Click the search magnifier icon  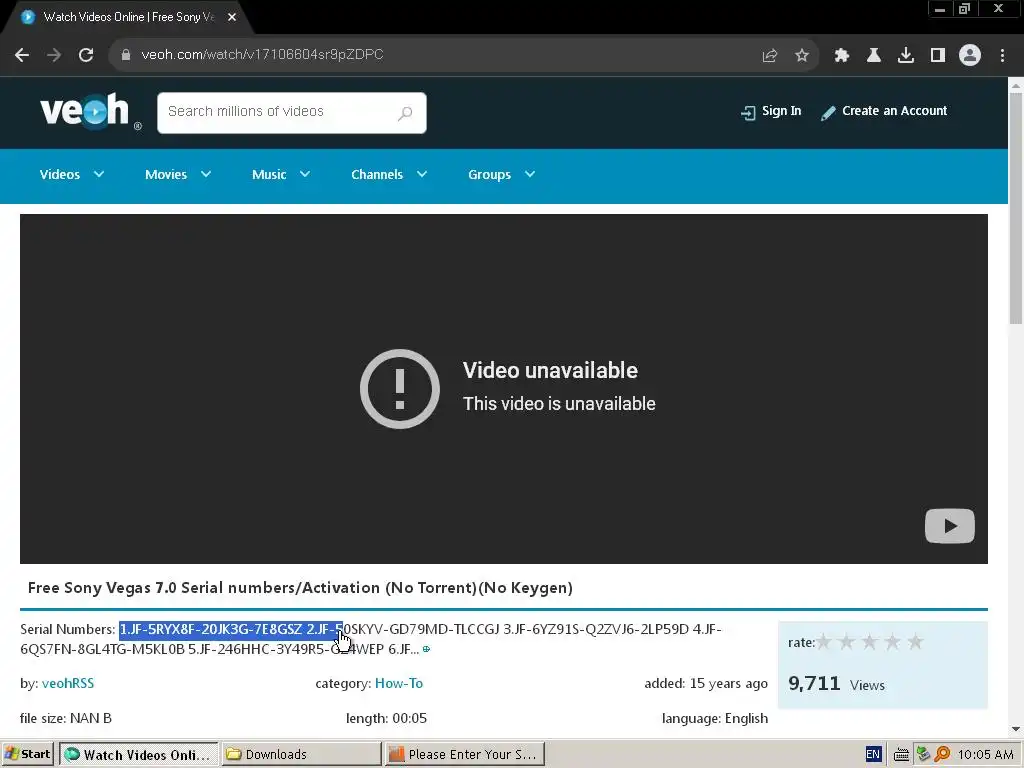click(405, 113)
